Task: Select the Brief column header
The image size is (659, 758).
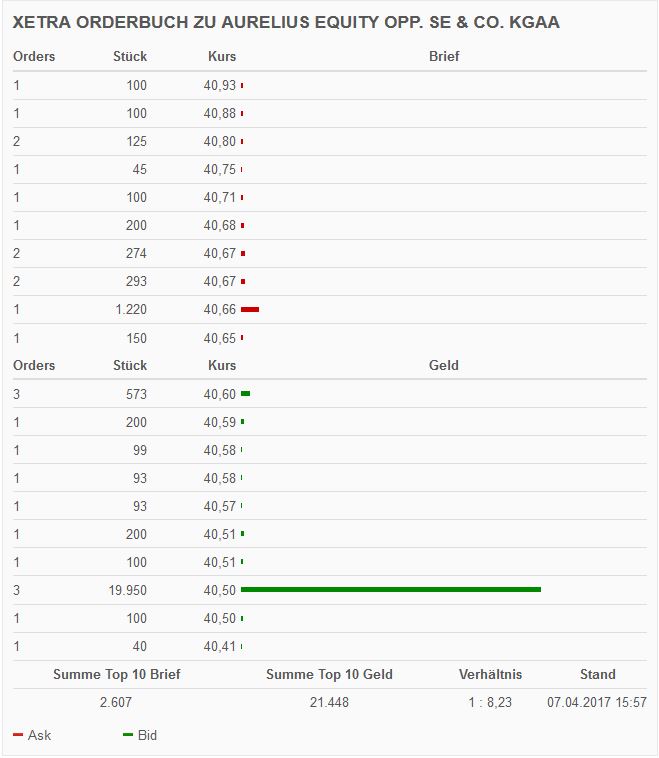Action: (x=444, y=57)
